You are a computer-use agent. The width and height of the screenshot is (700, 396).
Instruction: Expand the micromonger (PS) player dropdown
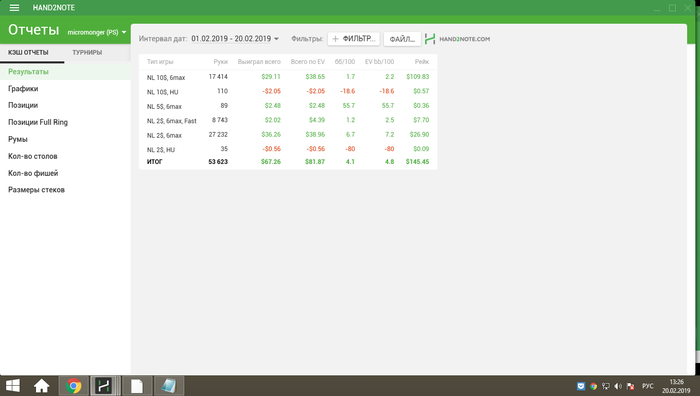coord(97,32)
